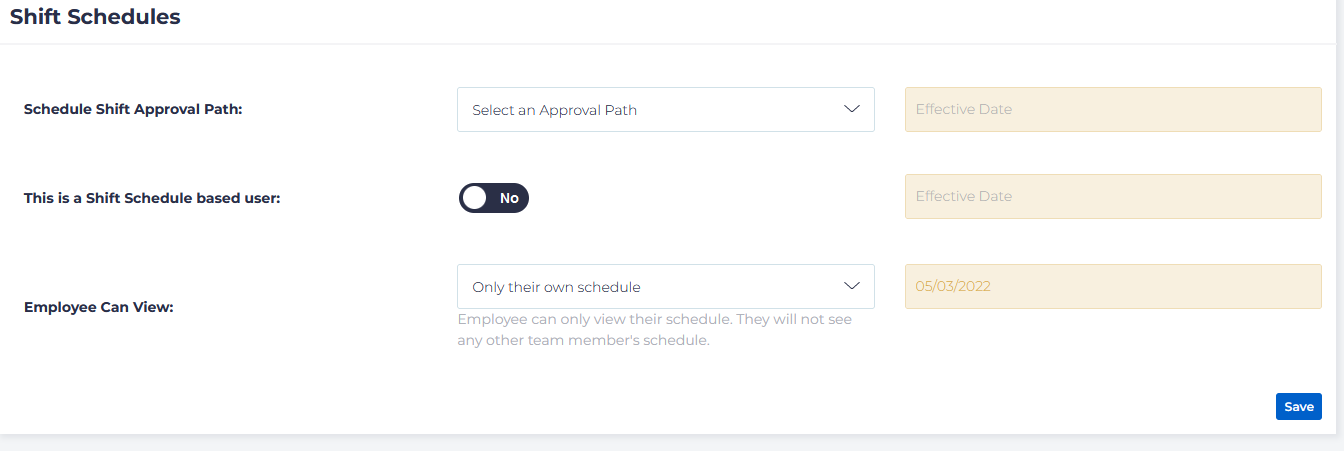Viewport: 1344px width, 451px height.
Task: Click the "Employee Can View:" label
Action: (99, 307)
